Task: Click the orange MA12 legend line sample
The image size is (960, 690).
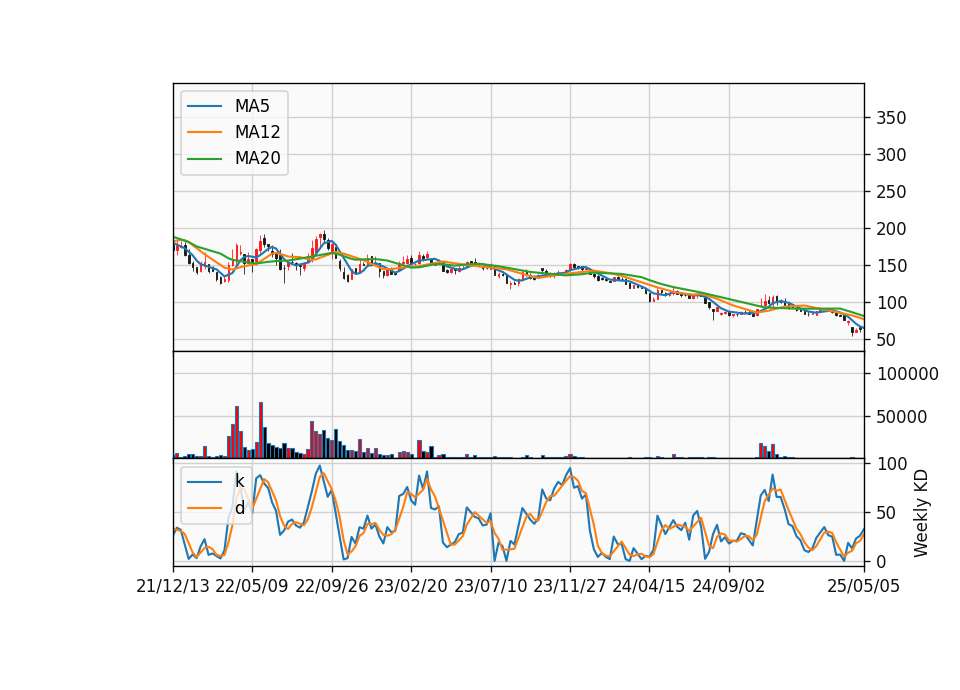Action: click(x=204, y=132)
